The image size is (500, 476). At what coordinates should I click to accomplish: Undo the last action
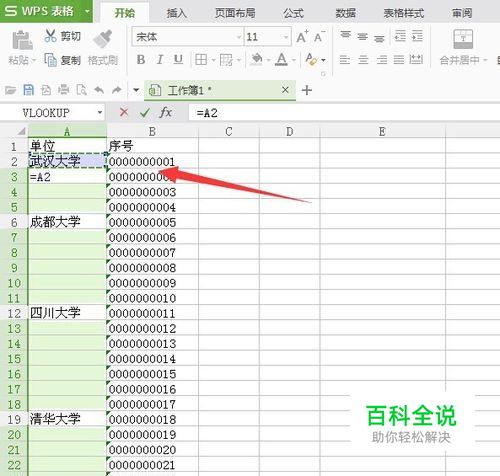click(99, 90)
